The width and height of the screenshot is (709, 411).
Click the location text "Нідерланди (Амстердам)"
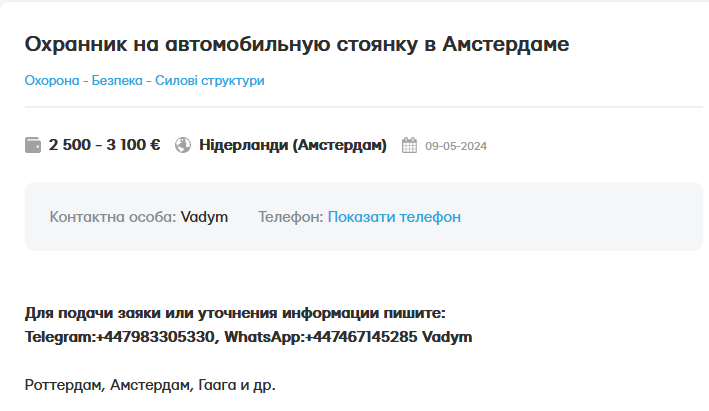coord(293,146)
